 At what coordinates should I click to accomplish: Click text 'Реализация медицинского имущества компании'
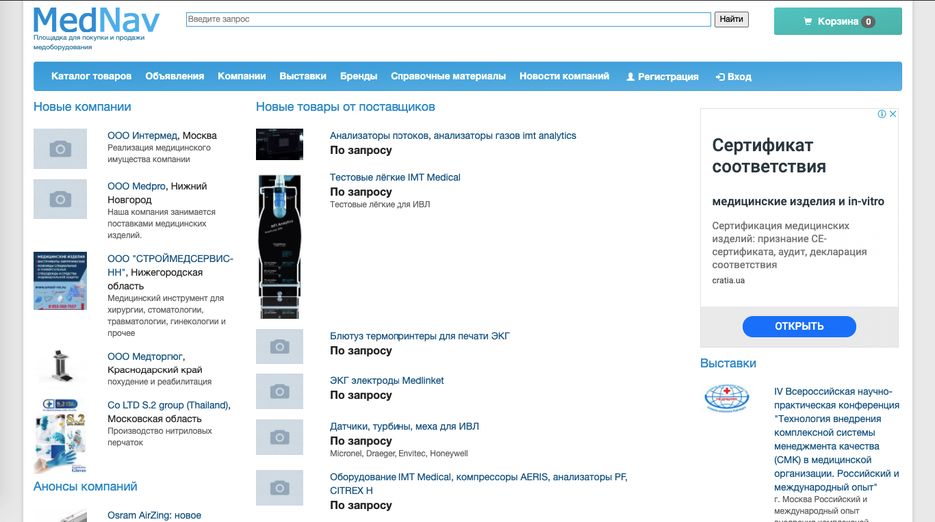(x=159, y=153)
